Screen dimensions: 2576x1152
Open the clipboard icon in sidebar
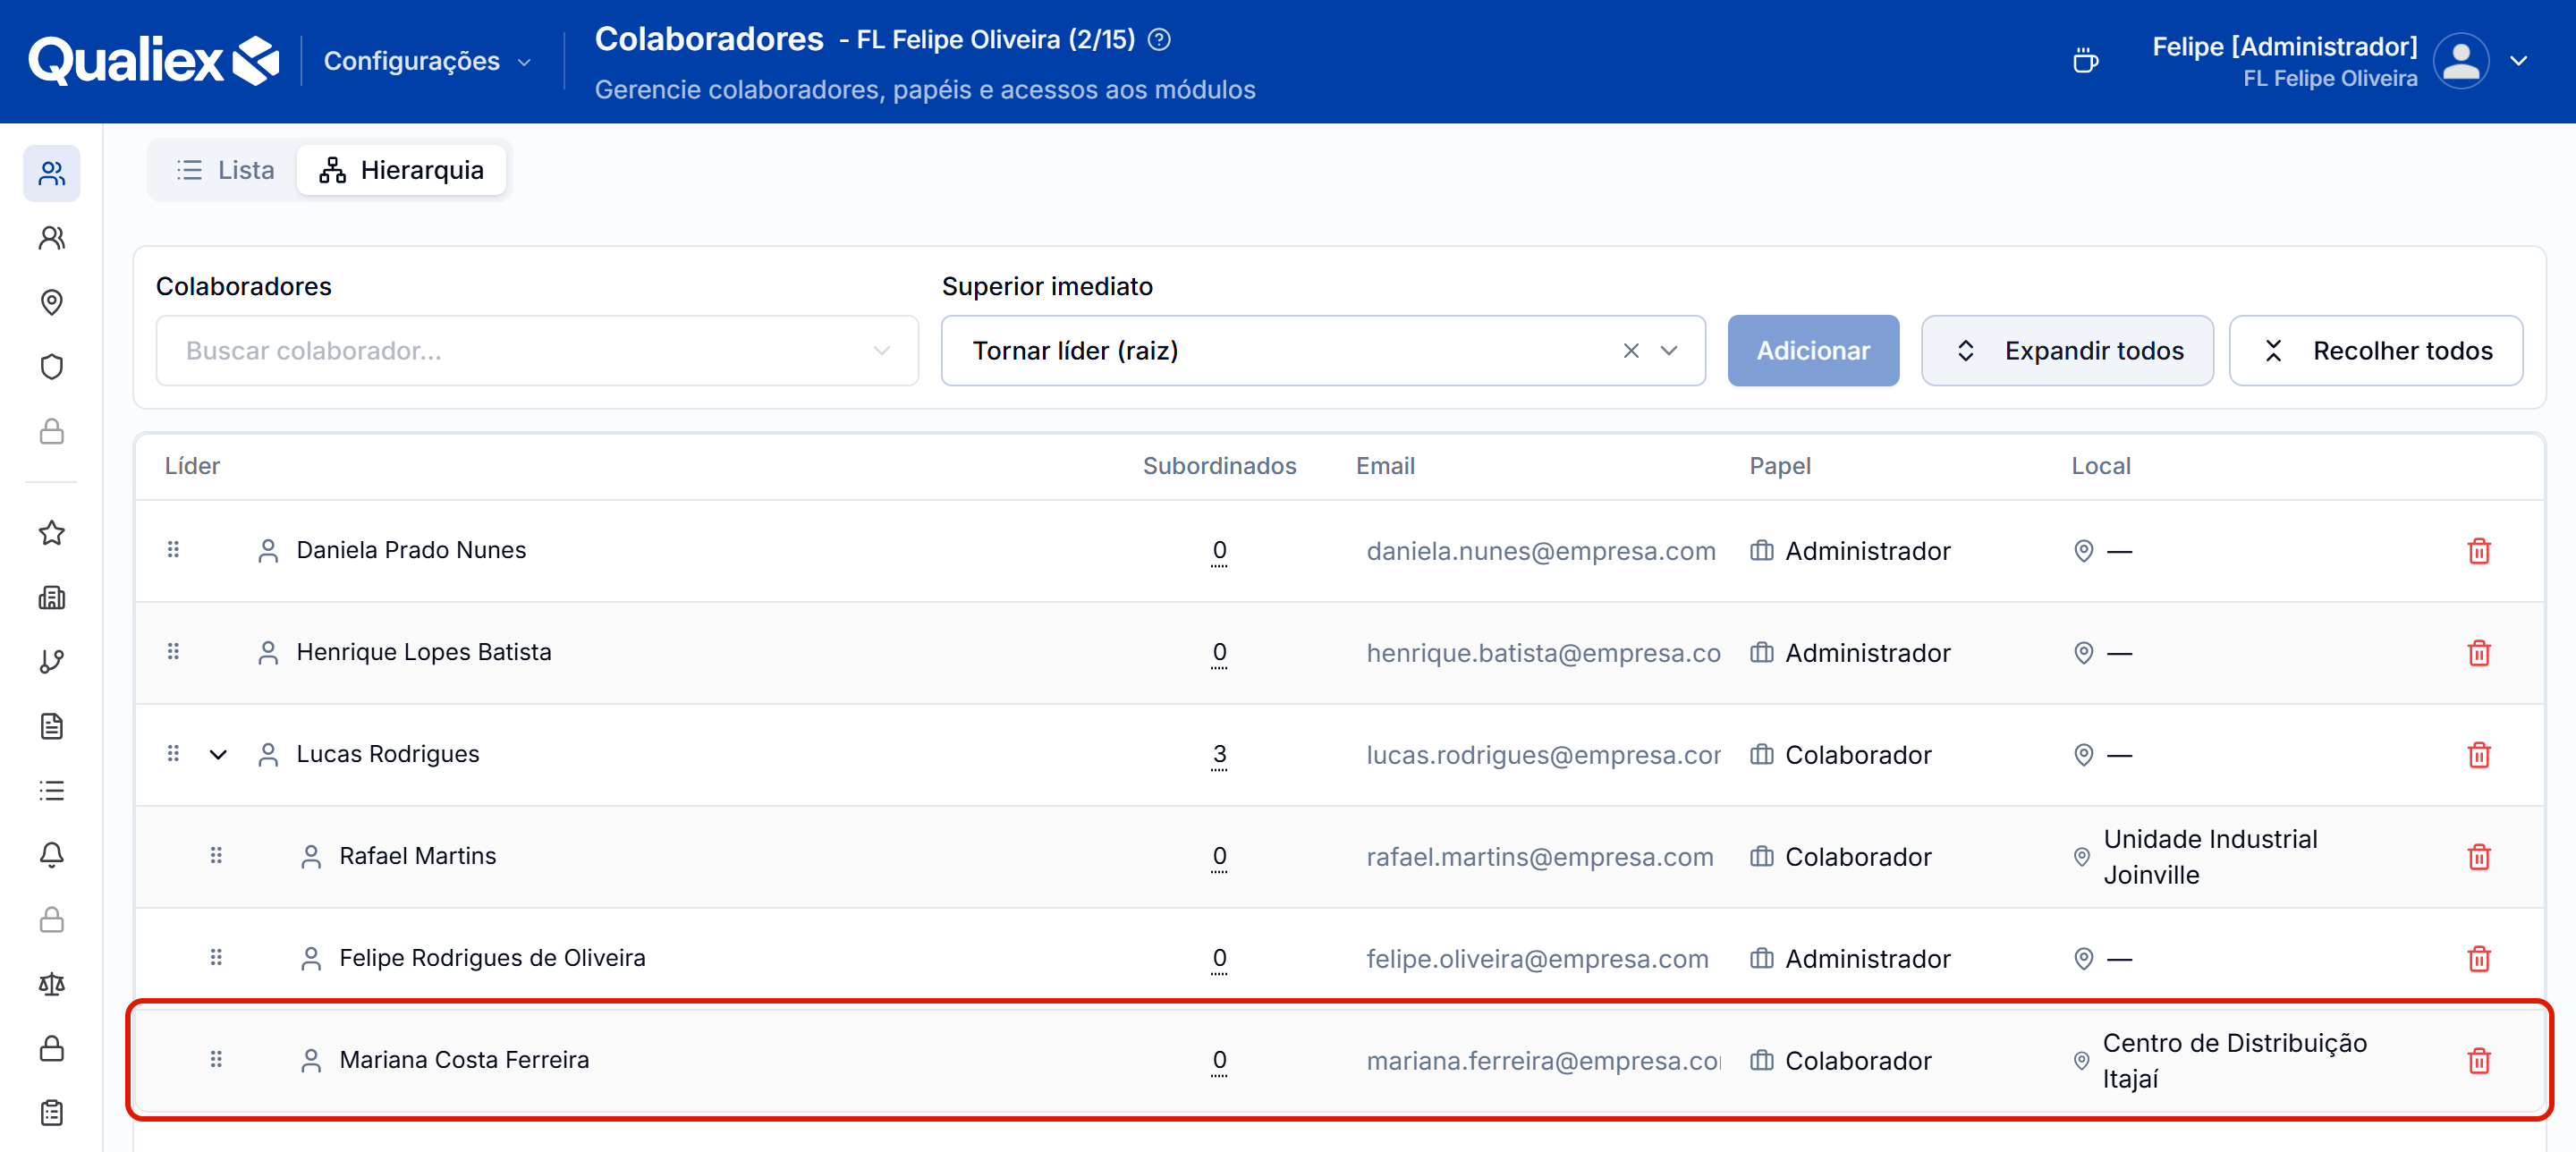(x=52, y=1113)
